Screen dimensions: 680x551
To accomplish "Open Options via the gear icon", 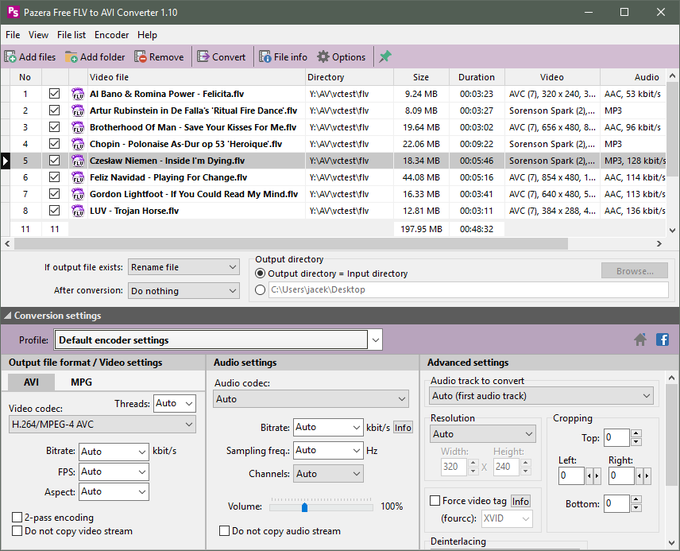I will pos(323,57).
